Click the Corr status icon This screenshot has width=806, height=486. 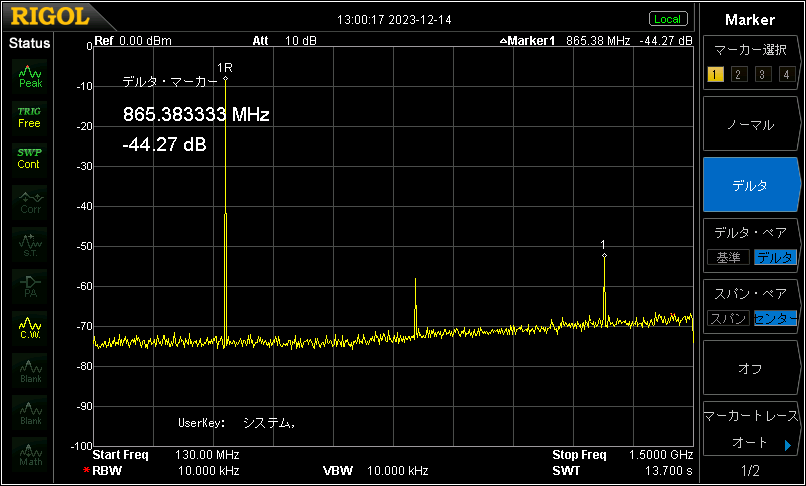[x=30, y=203]
